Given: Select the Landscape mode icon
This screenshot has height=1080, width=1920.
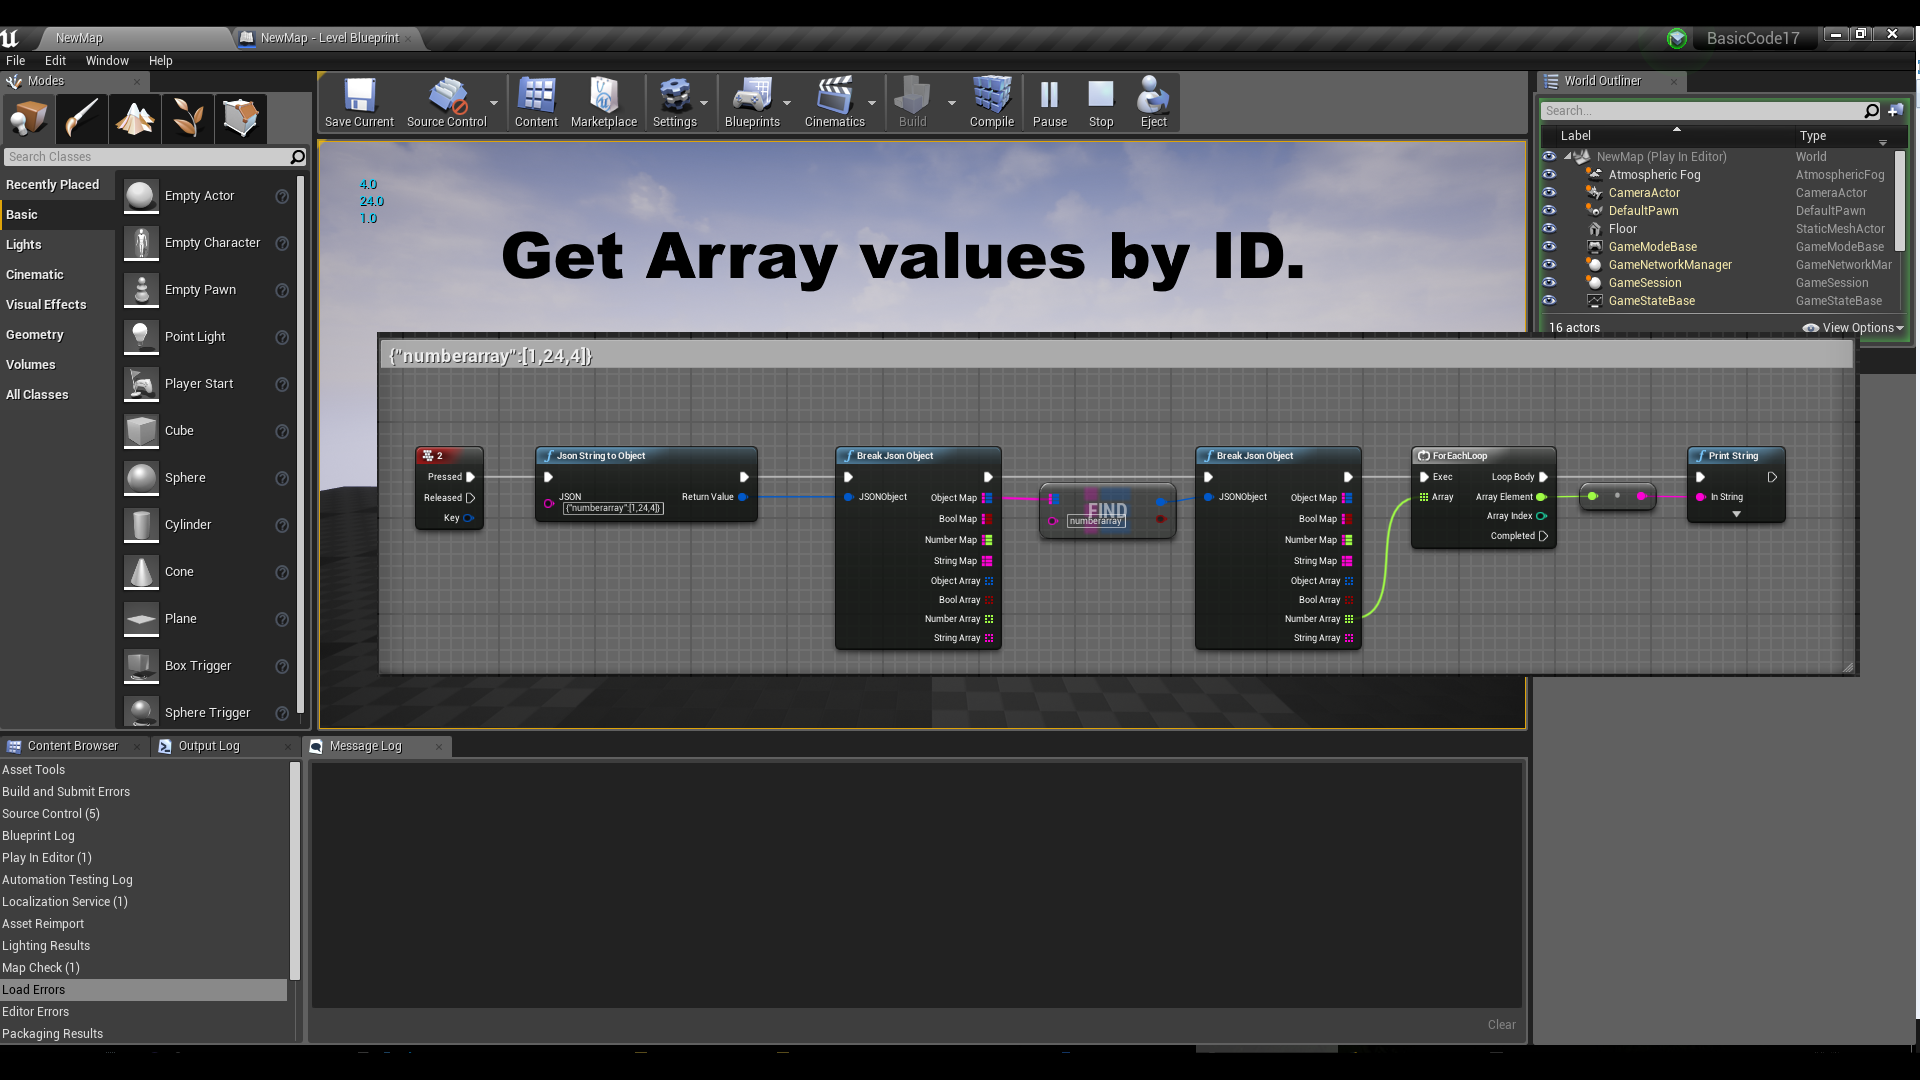Looking at the screenshot, I should click(x=135, y=119).
